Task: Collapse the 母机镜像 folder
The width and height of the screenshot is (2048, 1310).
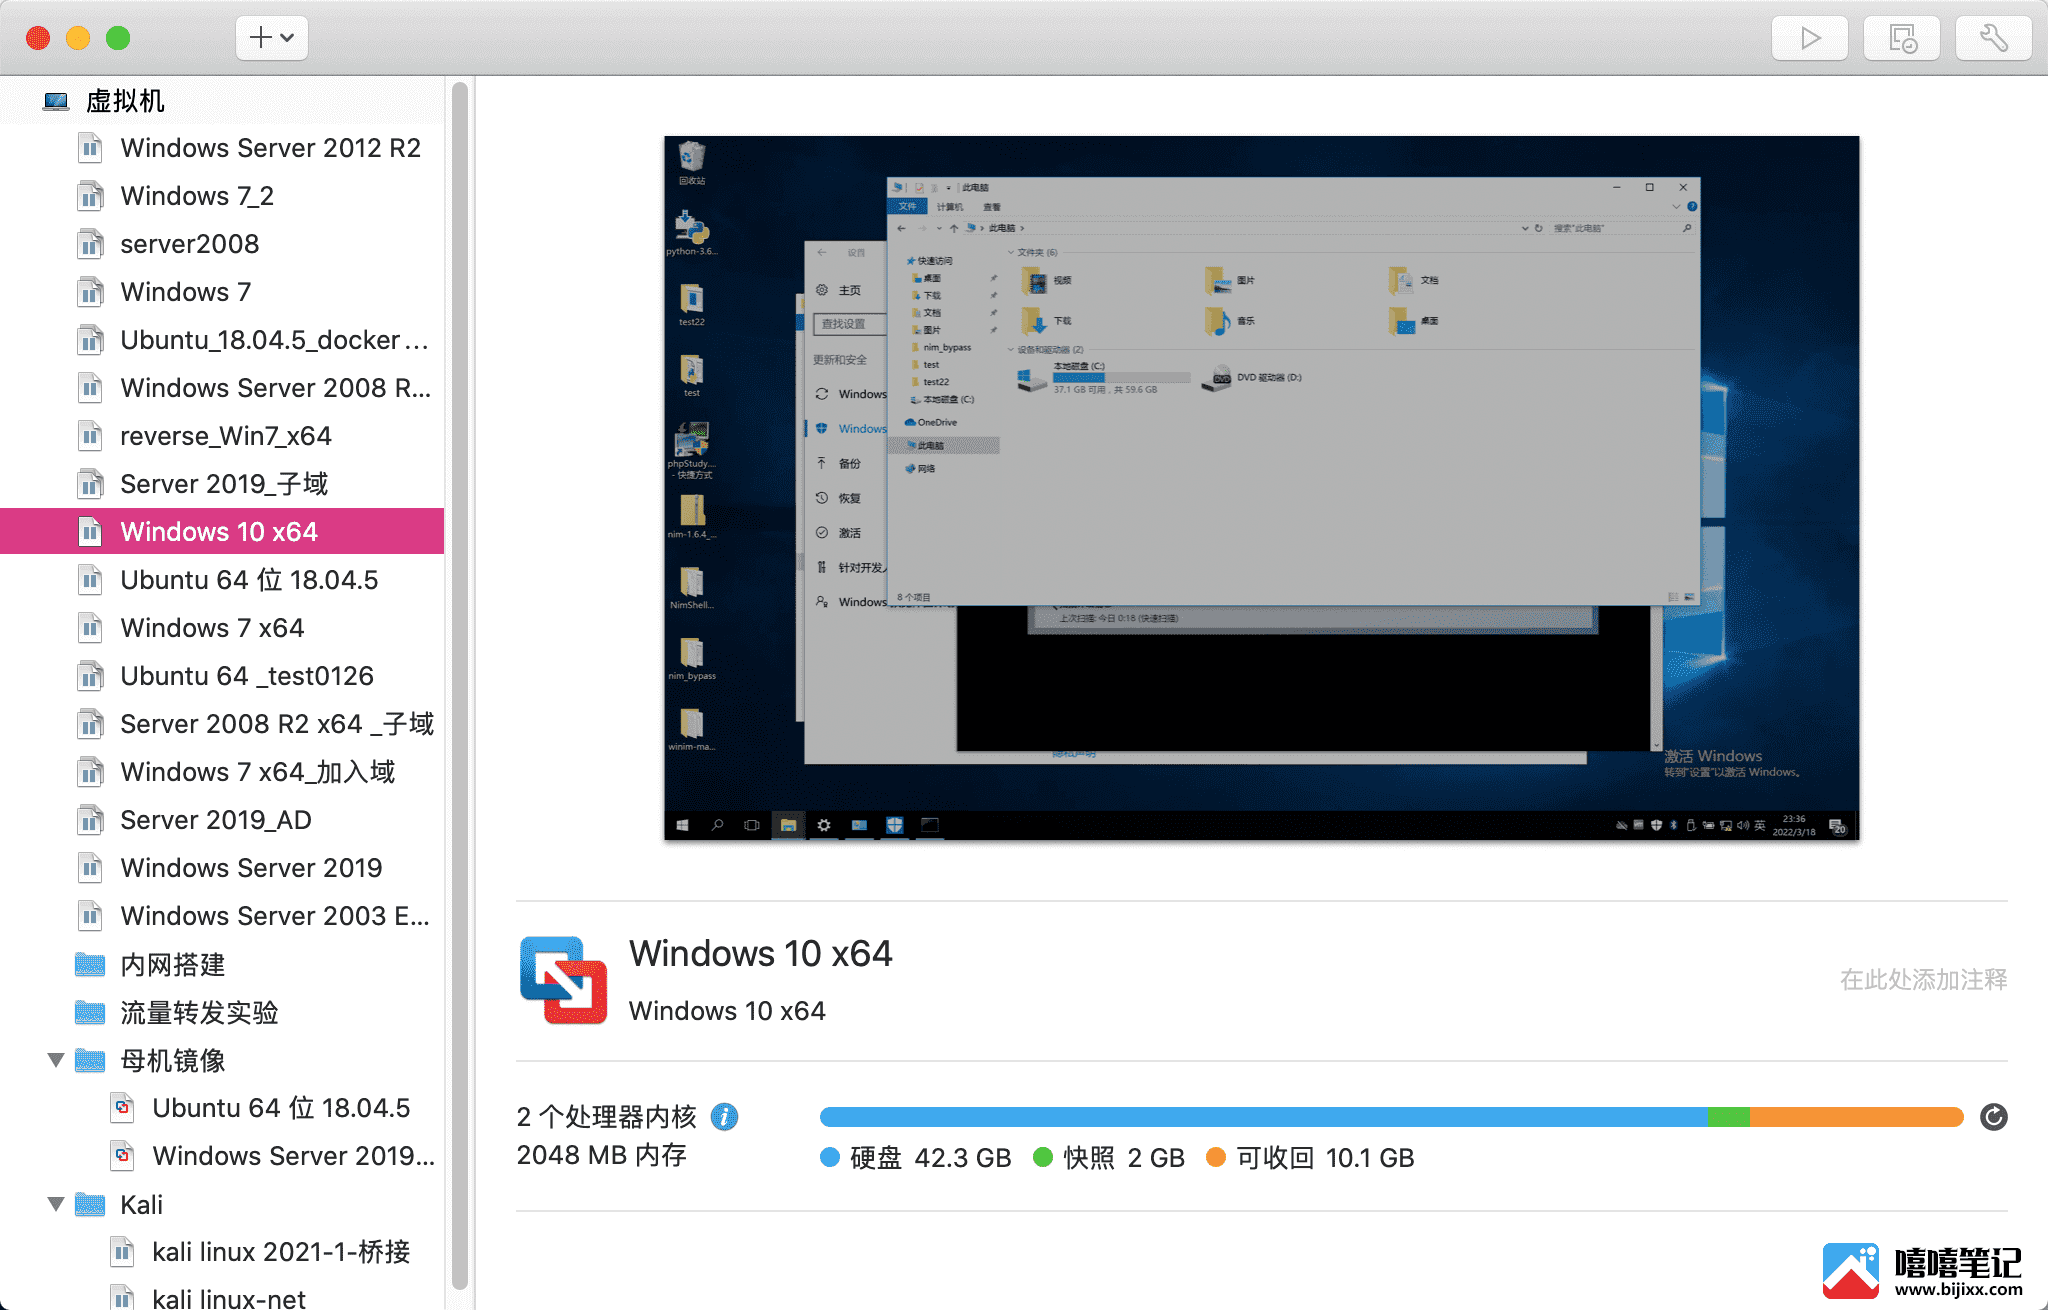Action: click(56, 1060)
